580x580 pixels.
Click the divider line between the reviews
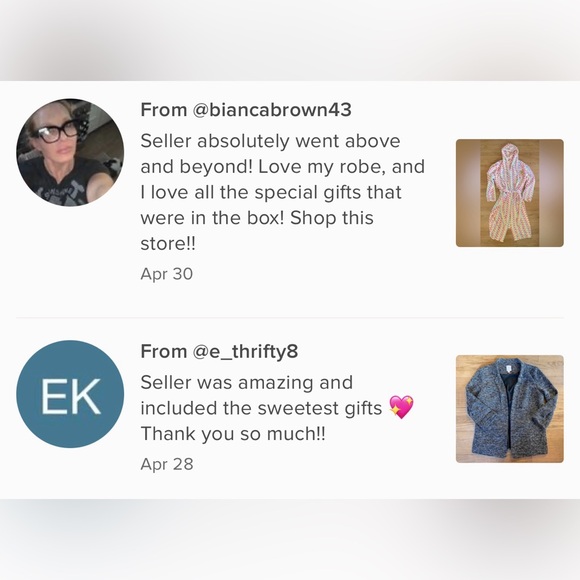click(290, 318)
